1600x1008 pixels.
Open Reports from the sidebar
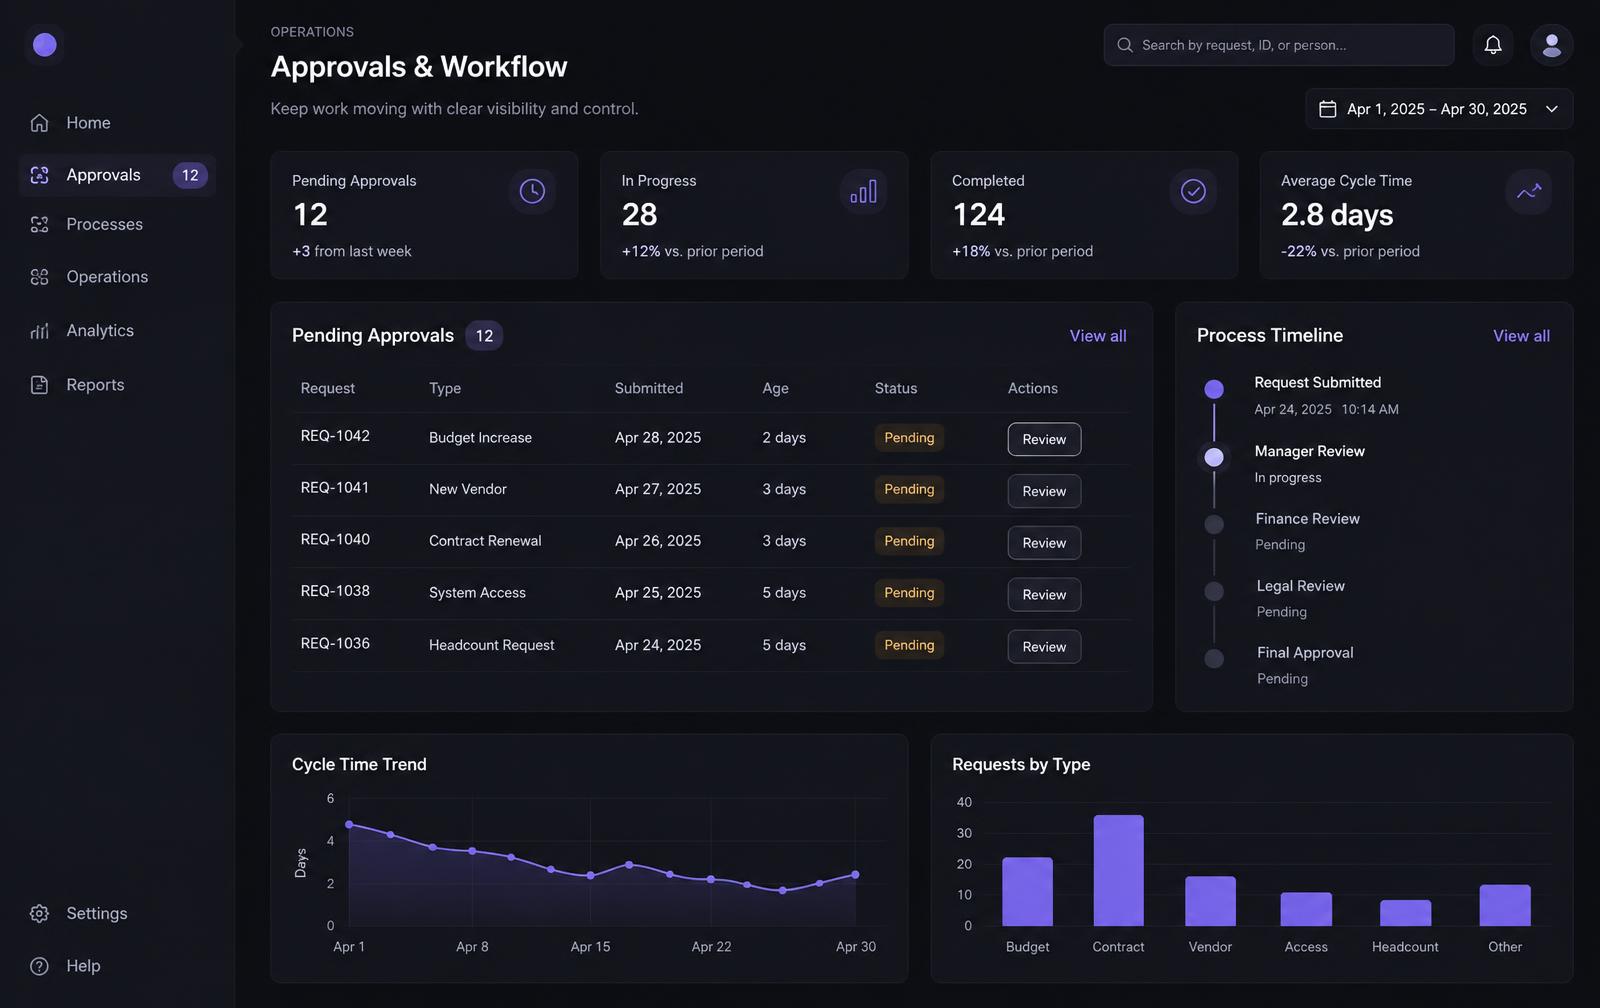click(118, 385)
